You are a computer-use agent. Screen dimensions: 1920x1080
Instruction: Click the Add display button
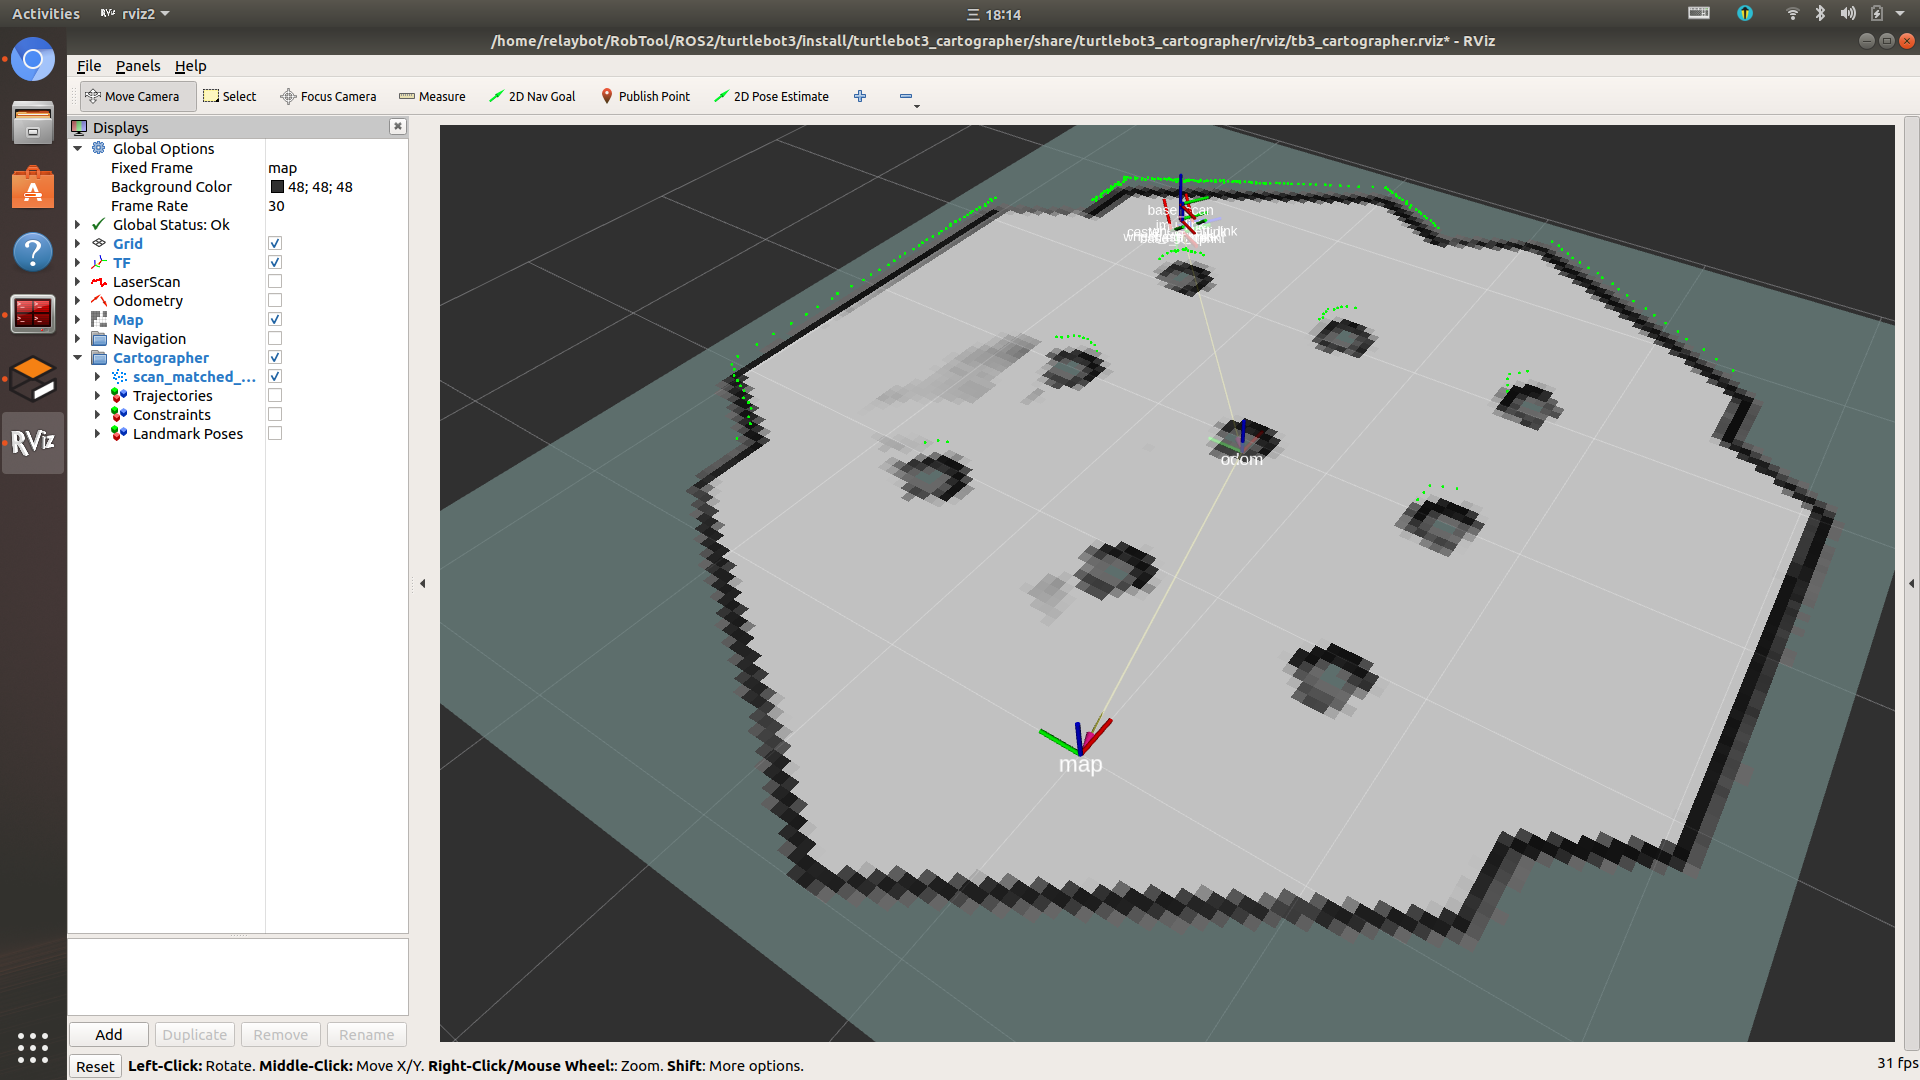[x=108, y=1034]
